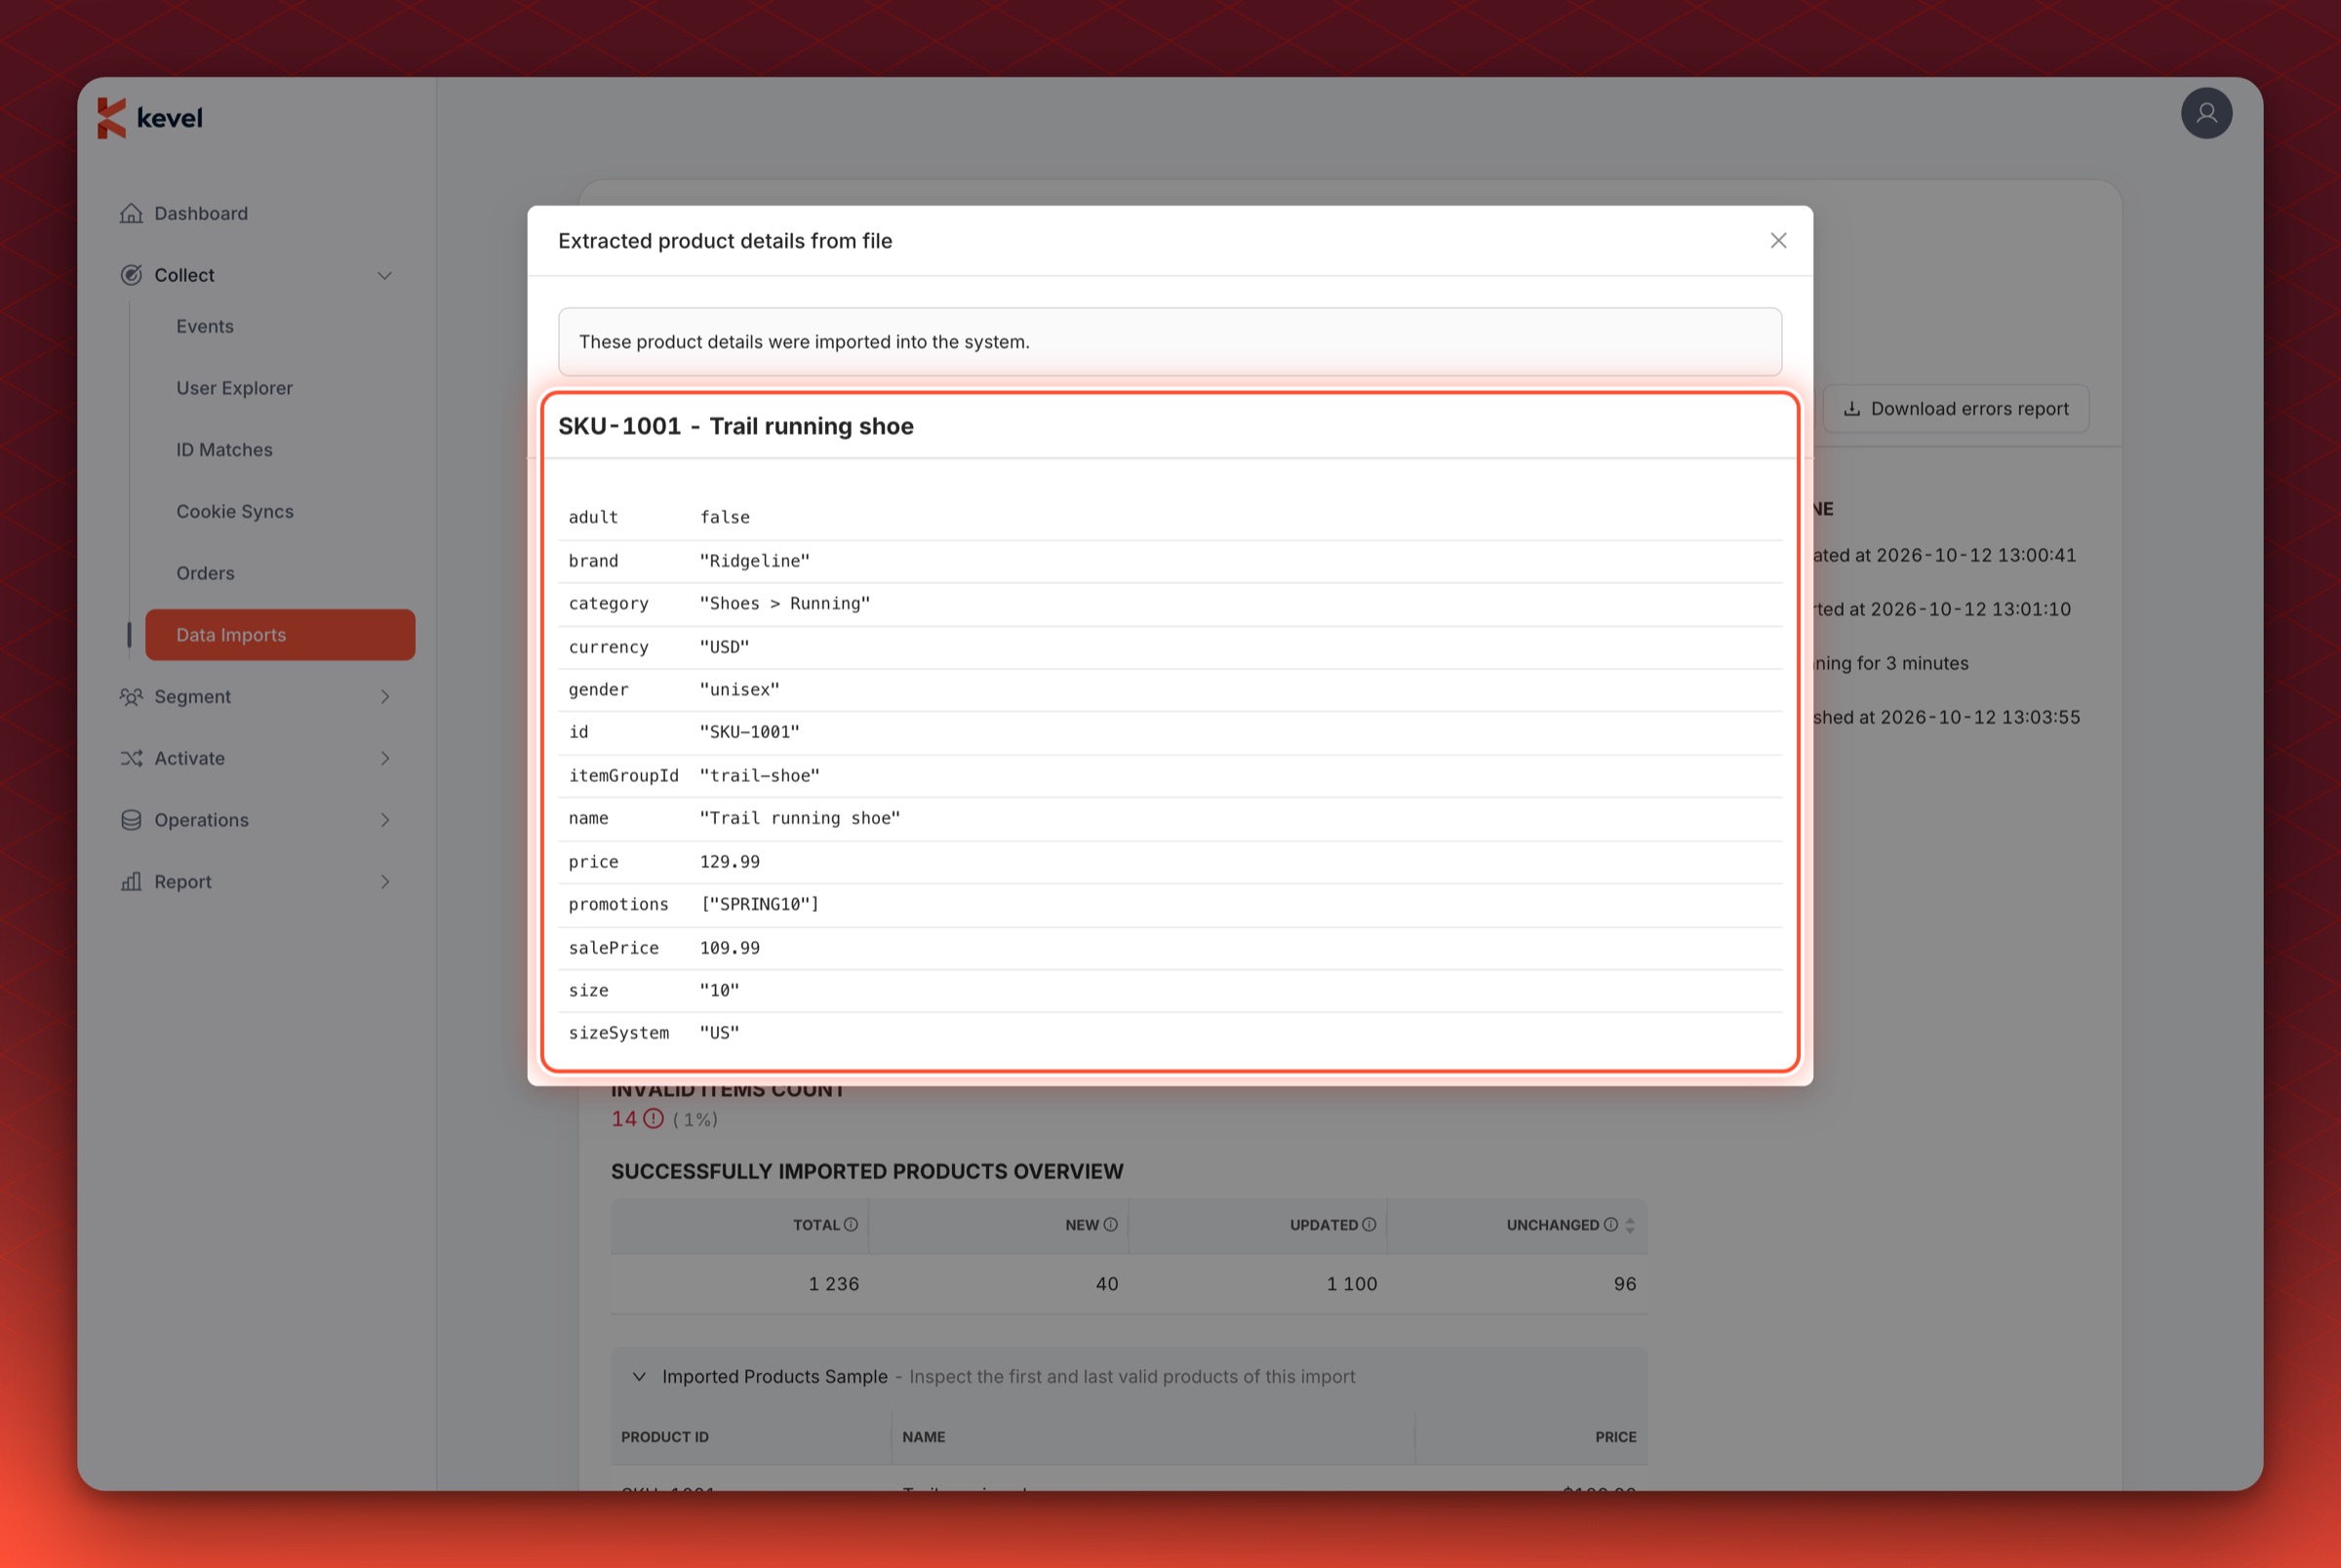Click the download icon in errors report button
The image size is (2341, 1568).
[x=1851, y=409]
